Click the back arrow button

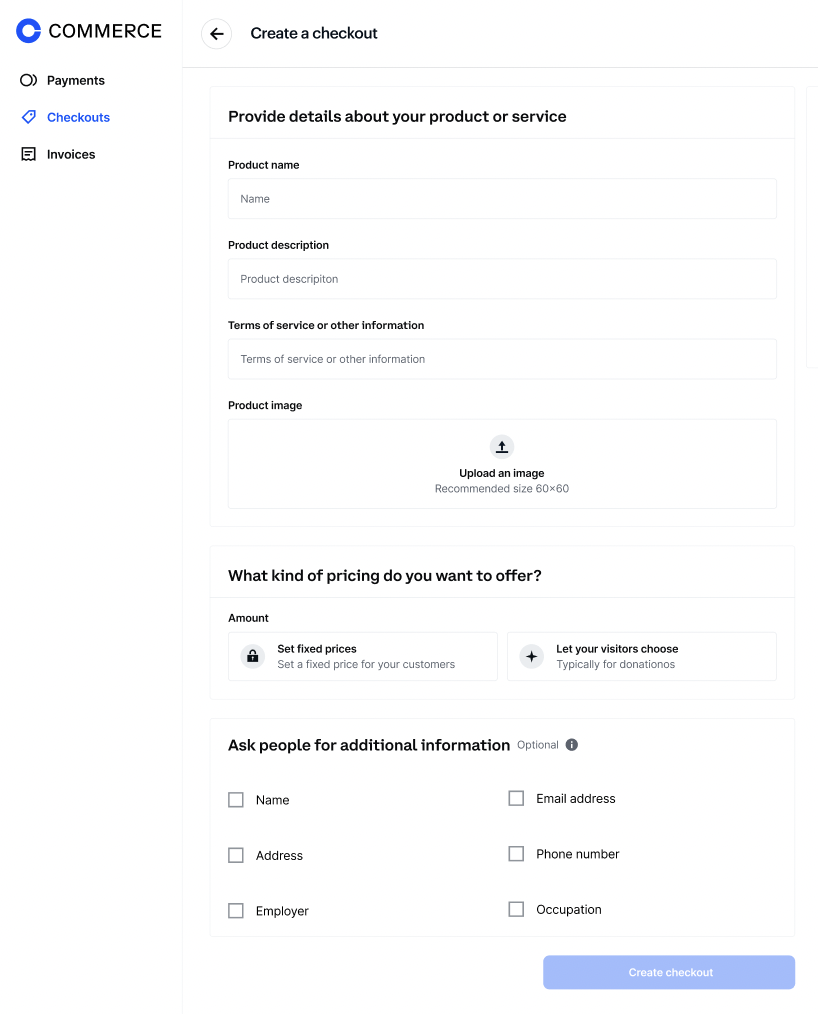tap(216, 34)
